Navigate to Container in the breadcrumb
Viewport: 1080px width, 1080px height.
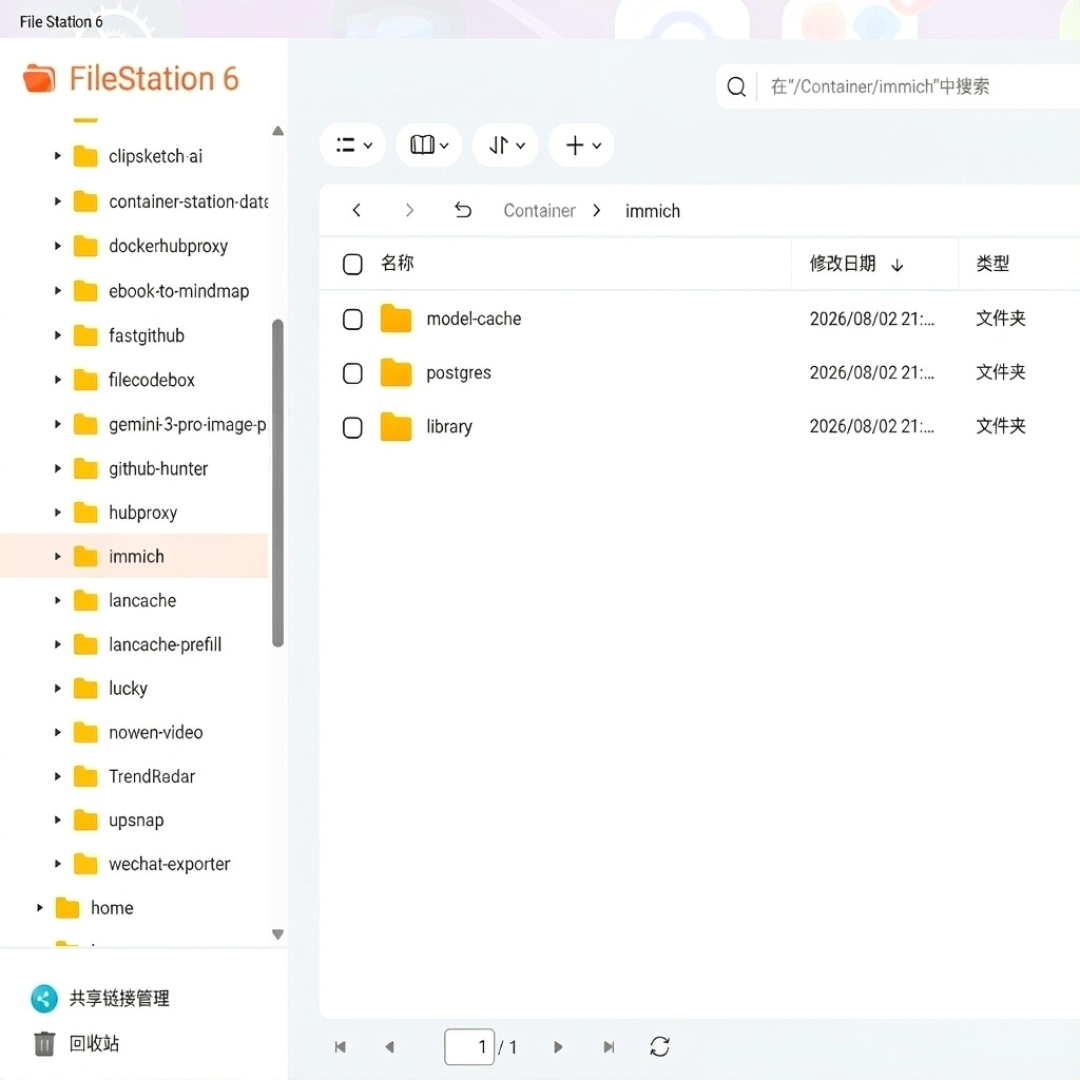[x=539, y=211]
